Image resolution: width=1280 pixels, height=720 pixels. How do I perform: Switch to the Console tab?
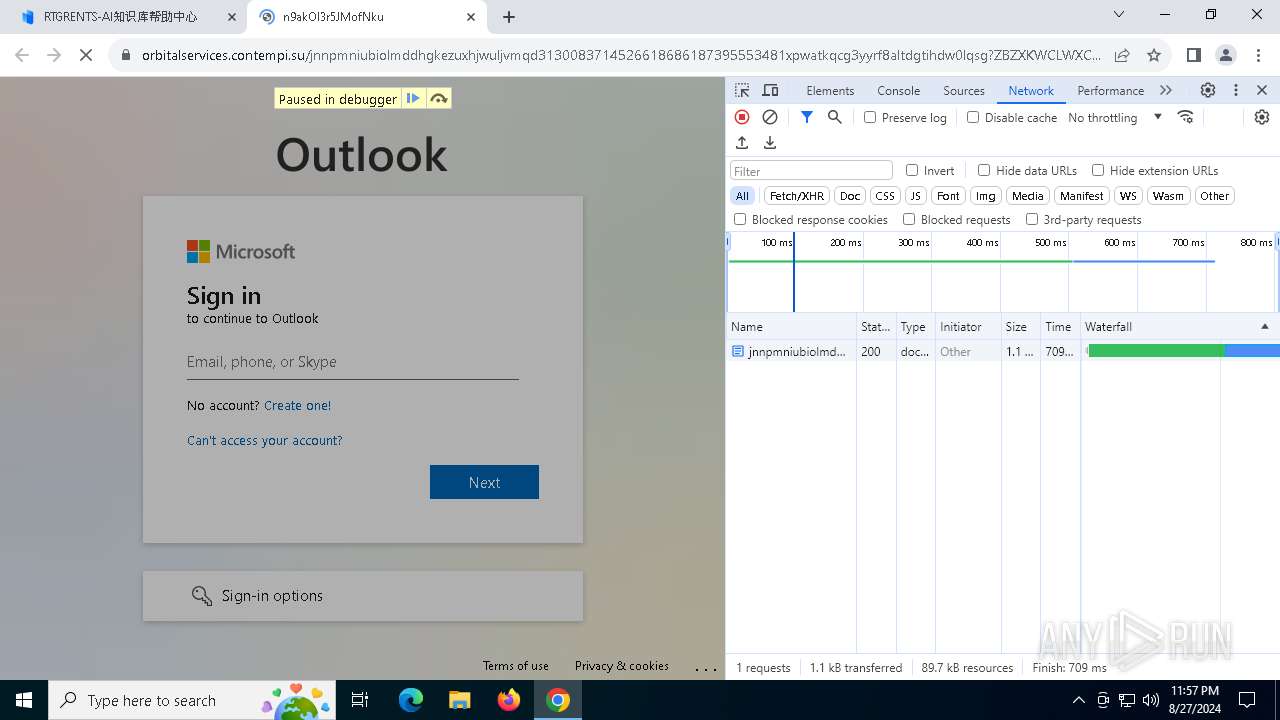[x=898, y=90]
